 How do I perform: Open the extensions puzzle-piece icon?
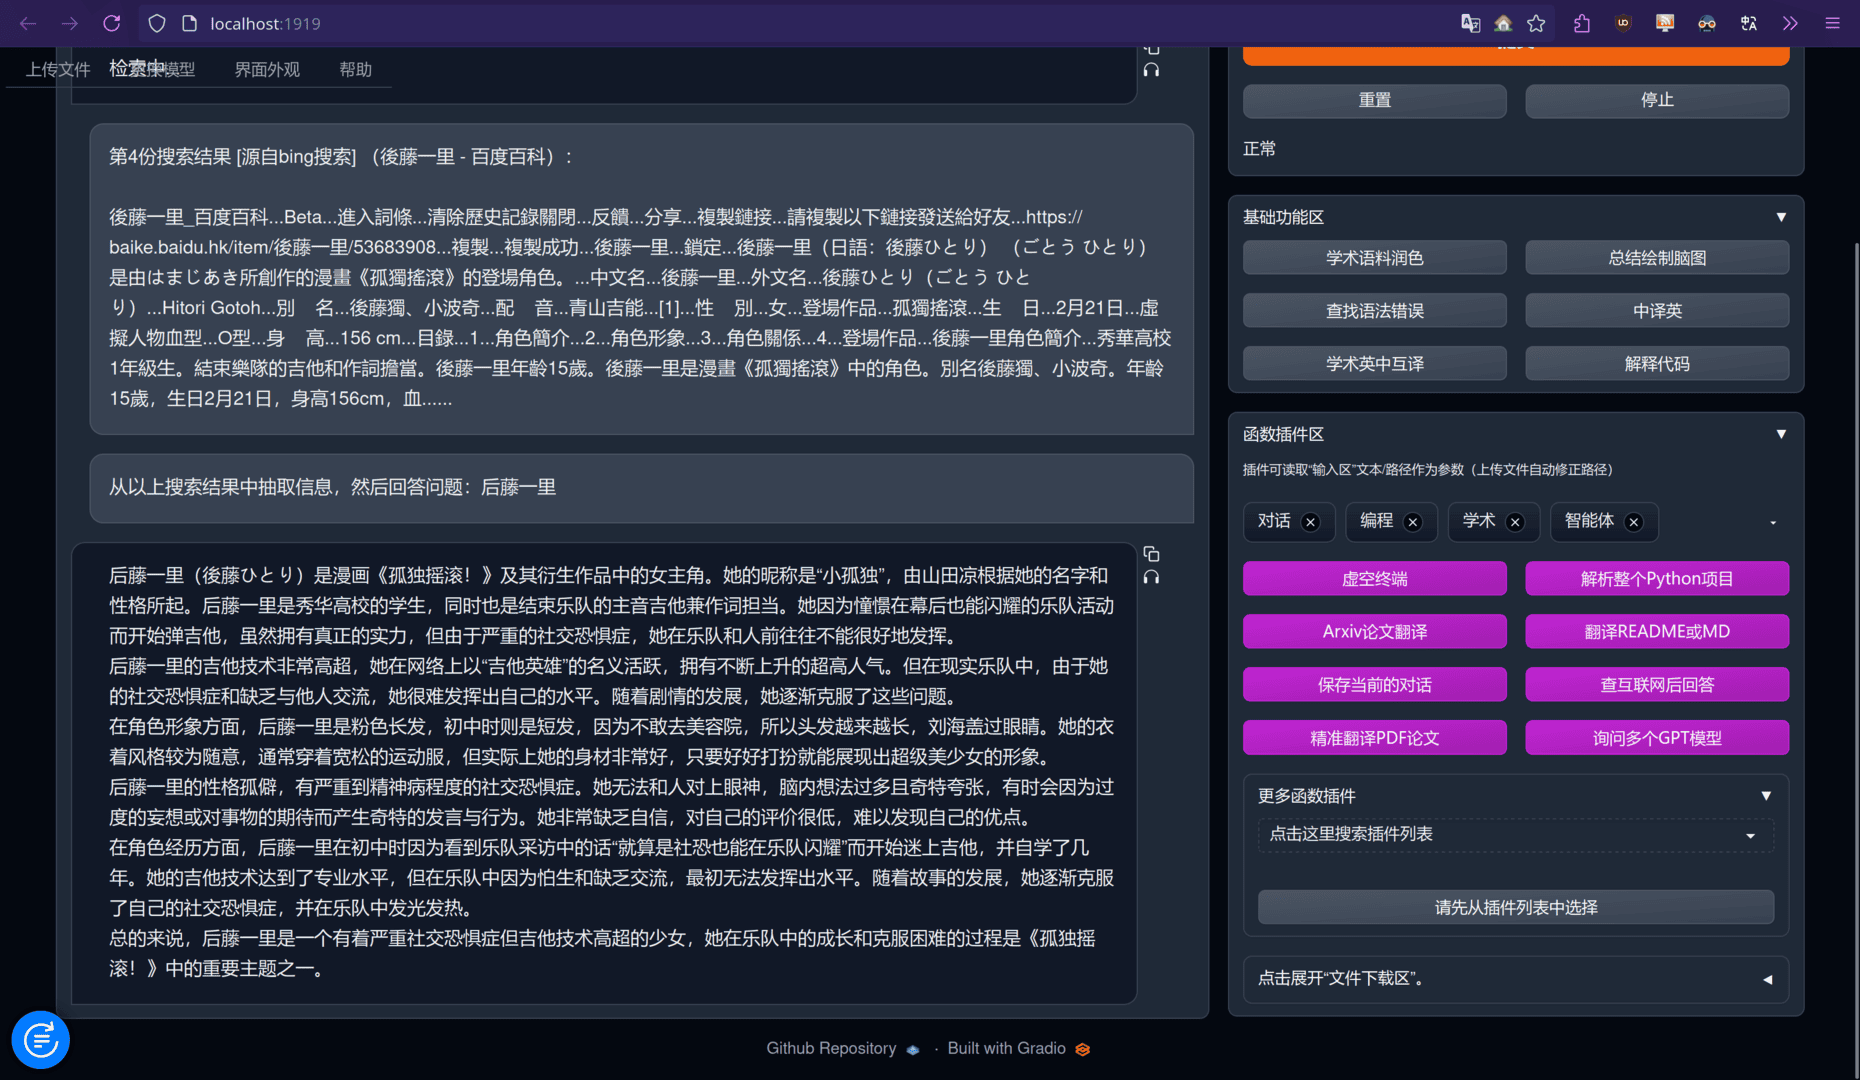[x=1582, y=23]
